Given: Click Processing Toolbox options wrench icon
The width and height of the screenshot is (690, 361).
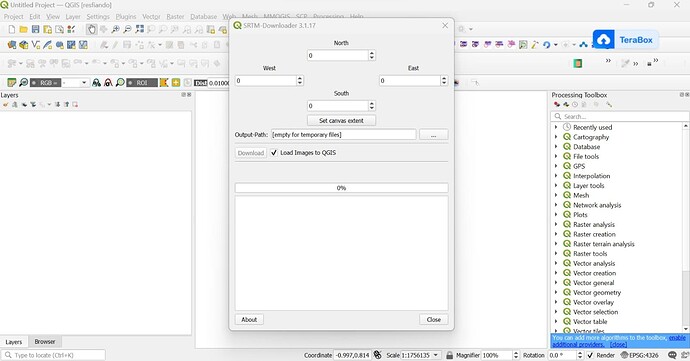Looking at the screenshot, I should pos(609,105).
